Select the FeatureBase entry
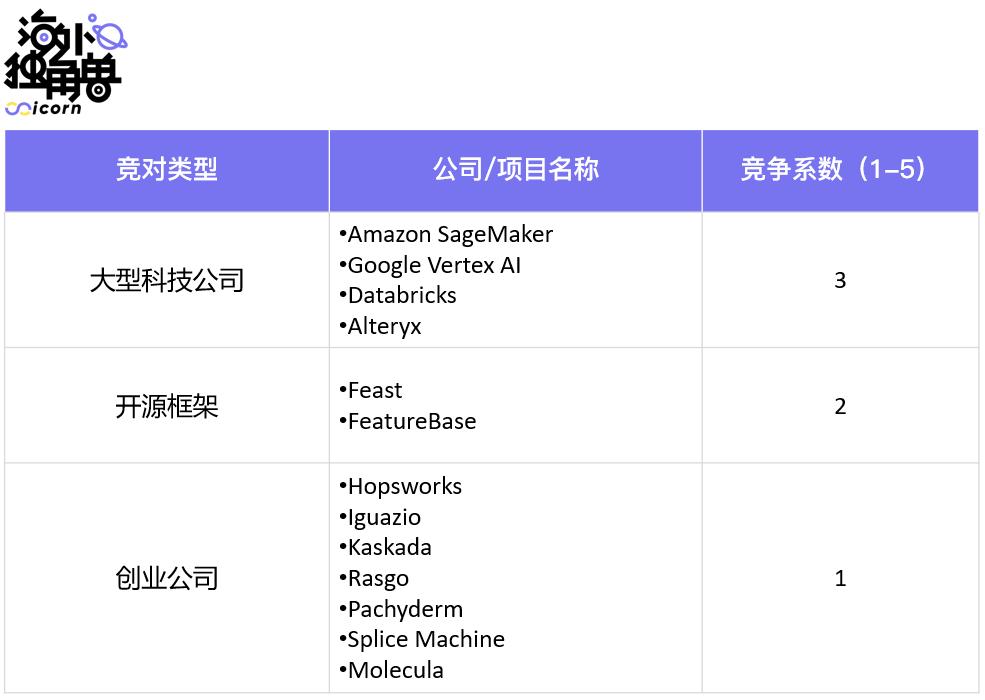 coord(411,421)
